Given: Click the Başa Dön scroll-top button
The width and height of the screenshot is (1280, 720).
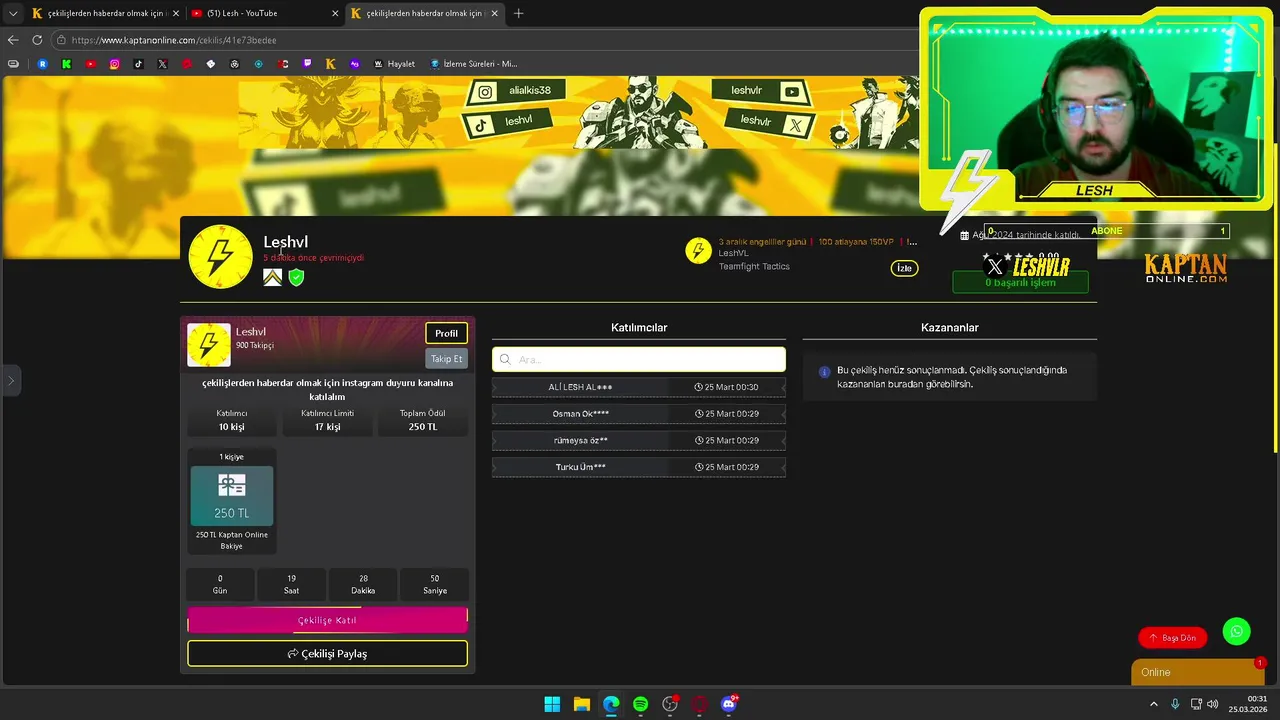Looking at the screenshot, I should click(1173, 638).
